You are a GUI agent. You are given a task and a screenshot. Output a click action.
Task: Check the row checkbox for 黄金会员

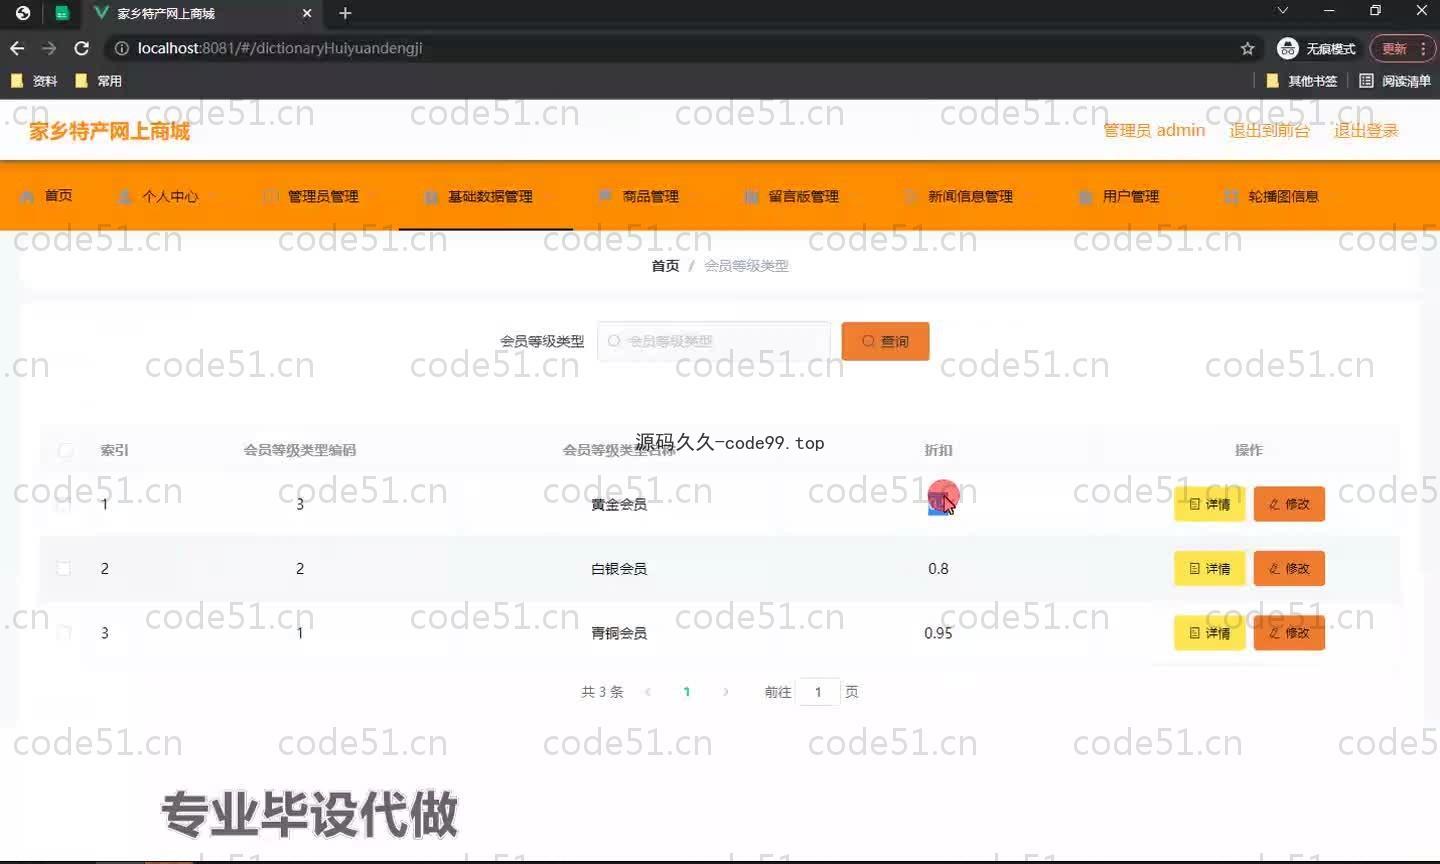tap(64, 504)
